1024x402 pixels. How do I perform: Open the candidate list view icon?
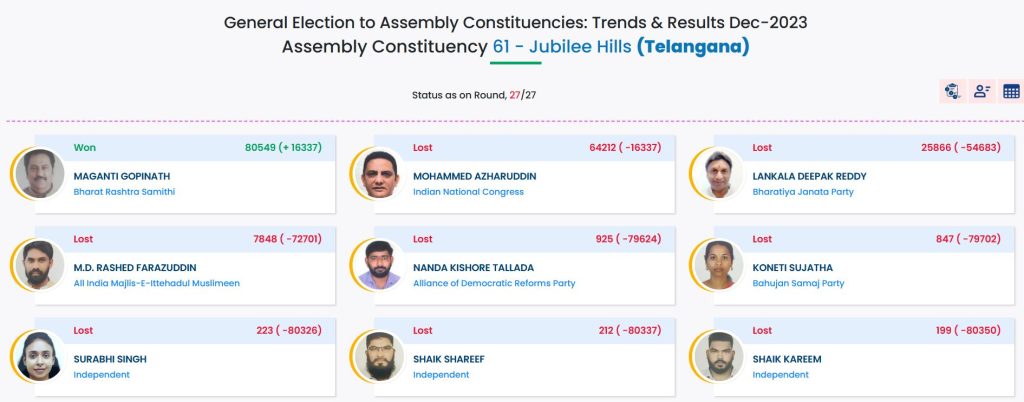tap(982, 91)
